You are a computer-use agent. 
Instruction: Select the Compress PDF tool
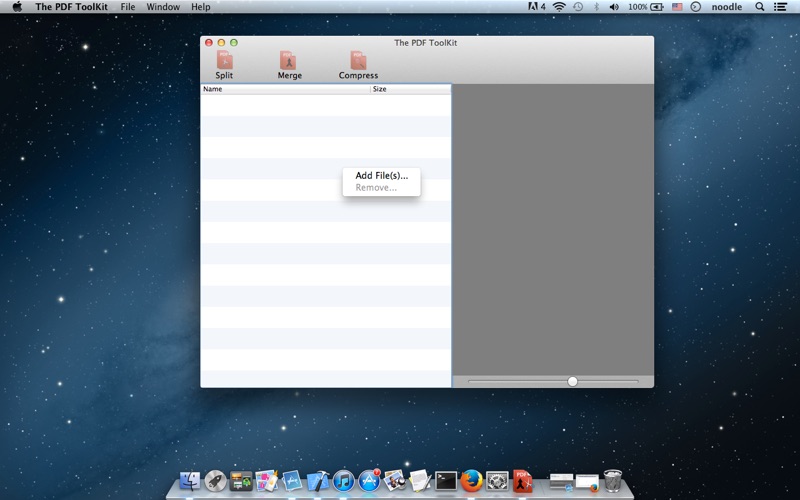tap(358, 65)
